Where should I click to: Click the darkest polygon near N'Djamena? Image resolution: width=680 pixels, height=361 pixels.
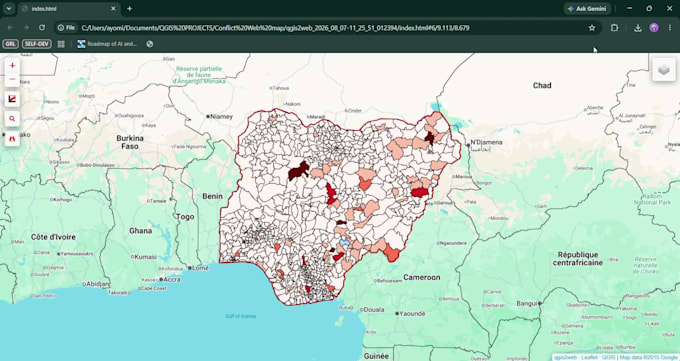pos(429,138)
